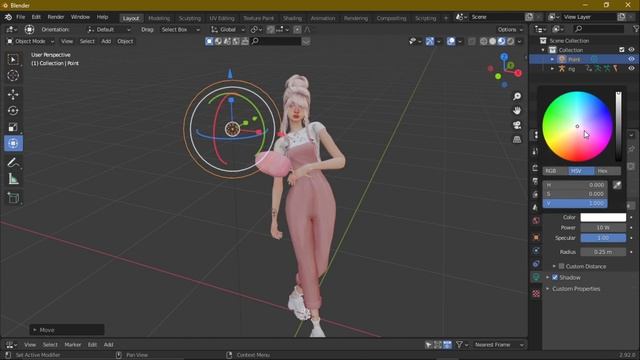The width and height of the screenshot is (640, 360).
Task: Select the Measure tool
Action: click(13, 179)
